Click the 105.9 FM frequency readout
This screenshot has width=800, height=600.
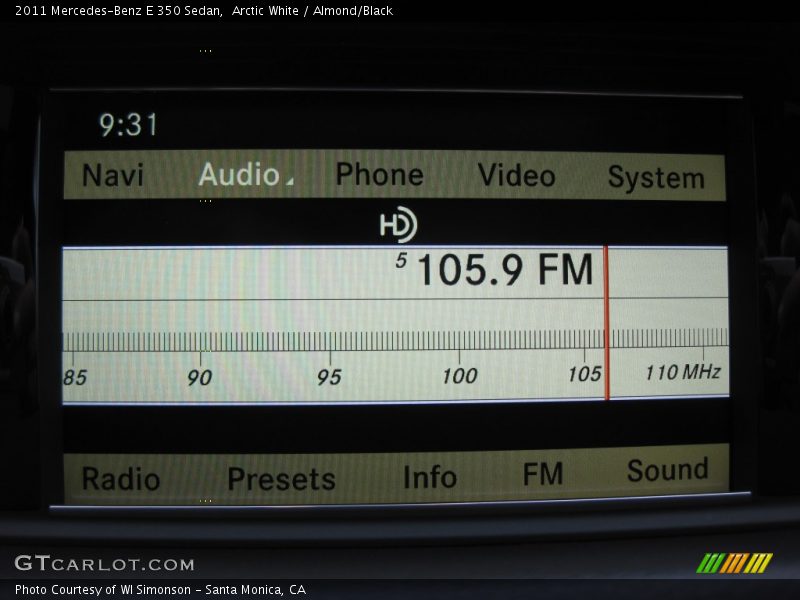pyautogui.click(x=504, y=271)
